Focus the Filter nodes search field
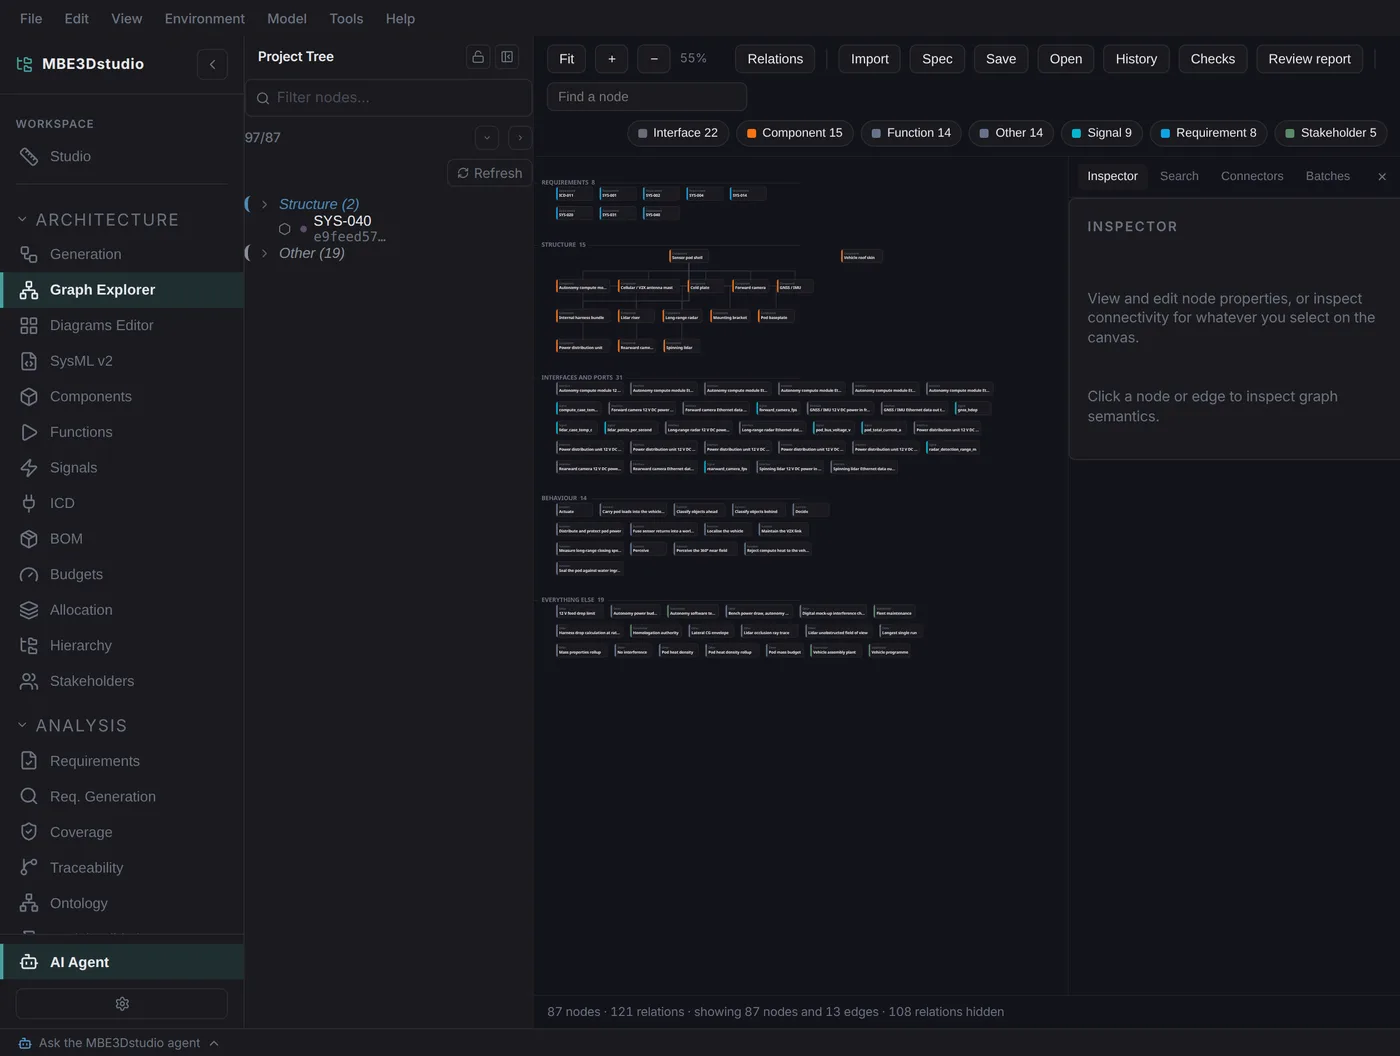1400x1056 pixels. [x=388, y=98]
